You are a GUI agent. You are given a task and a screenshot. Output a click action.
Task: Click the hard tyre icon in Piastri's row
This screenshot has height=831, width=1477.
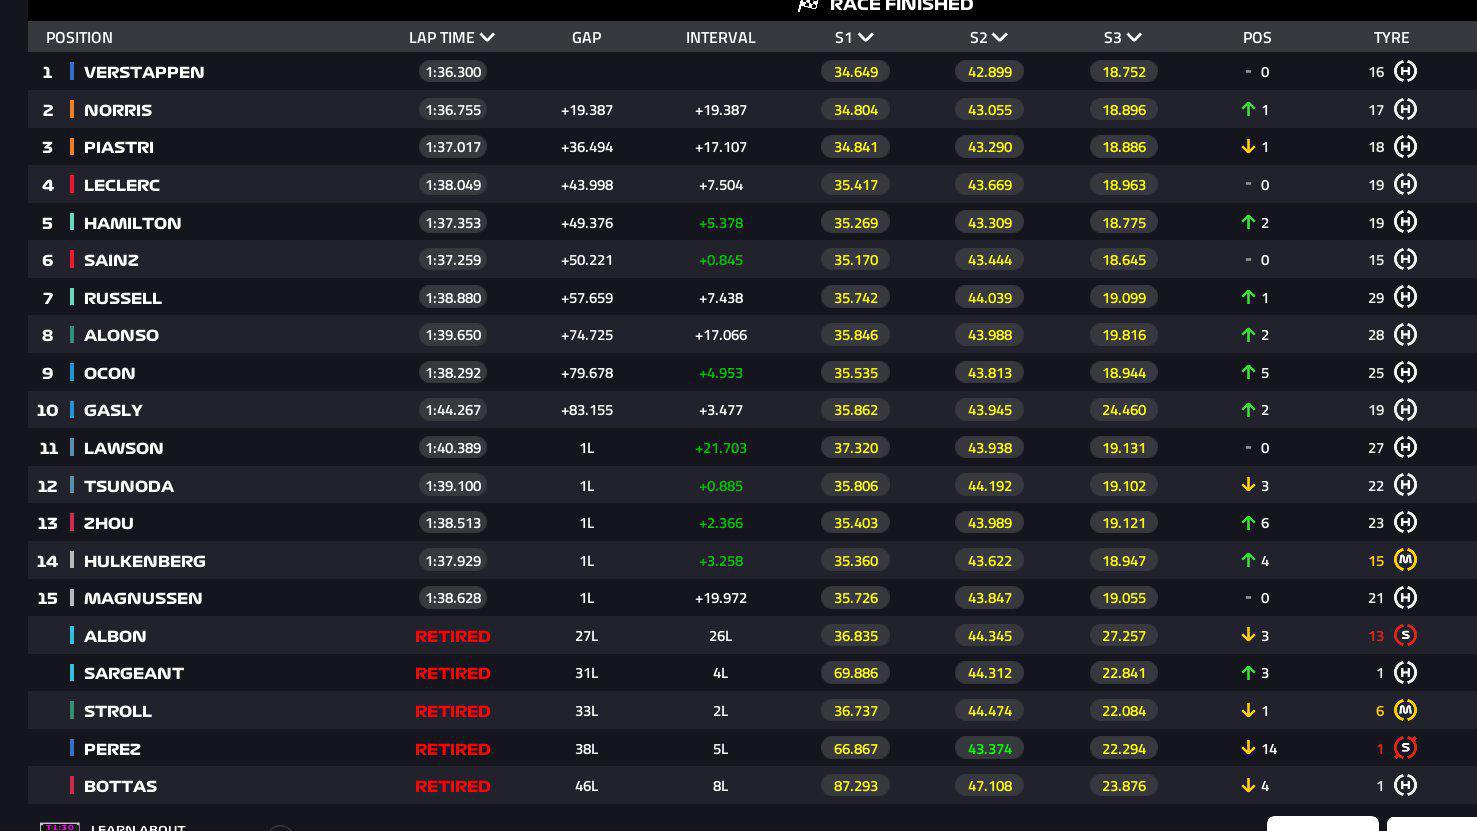[x=1405, y=147]
